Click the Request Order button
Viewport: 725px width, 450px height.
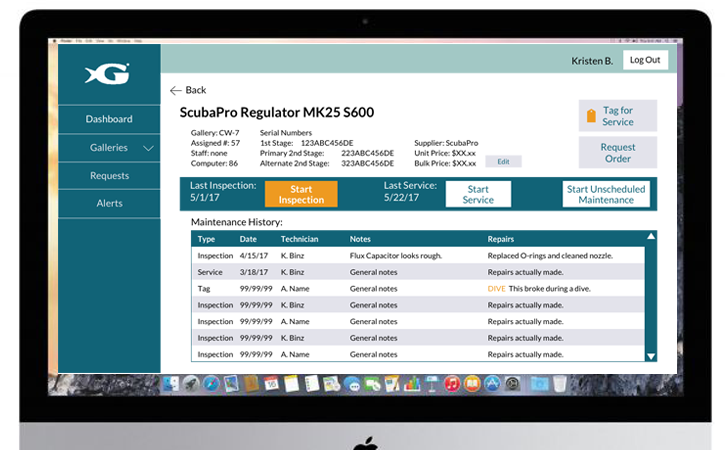coord(618,153)
